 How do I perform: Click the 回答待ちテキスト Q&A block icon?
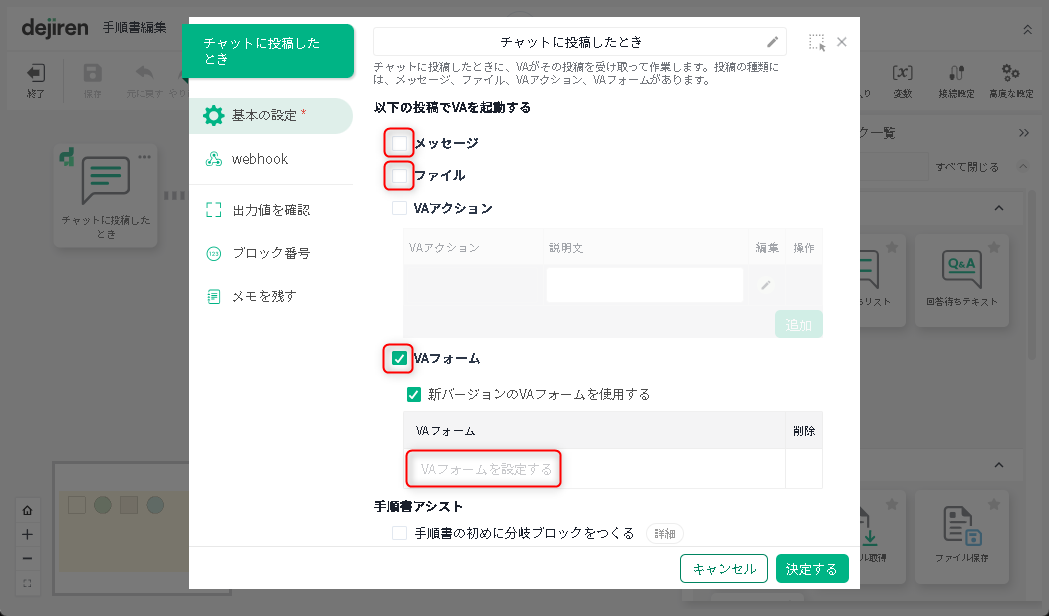point(961,268)
